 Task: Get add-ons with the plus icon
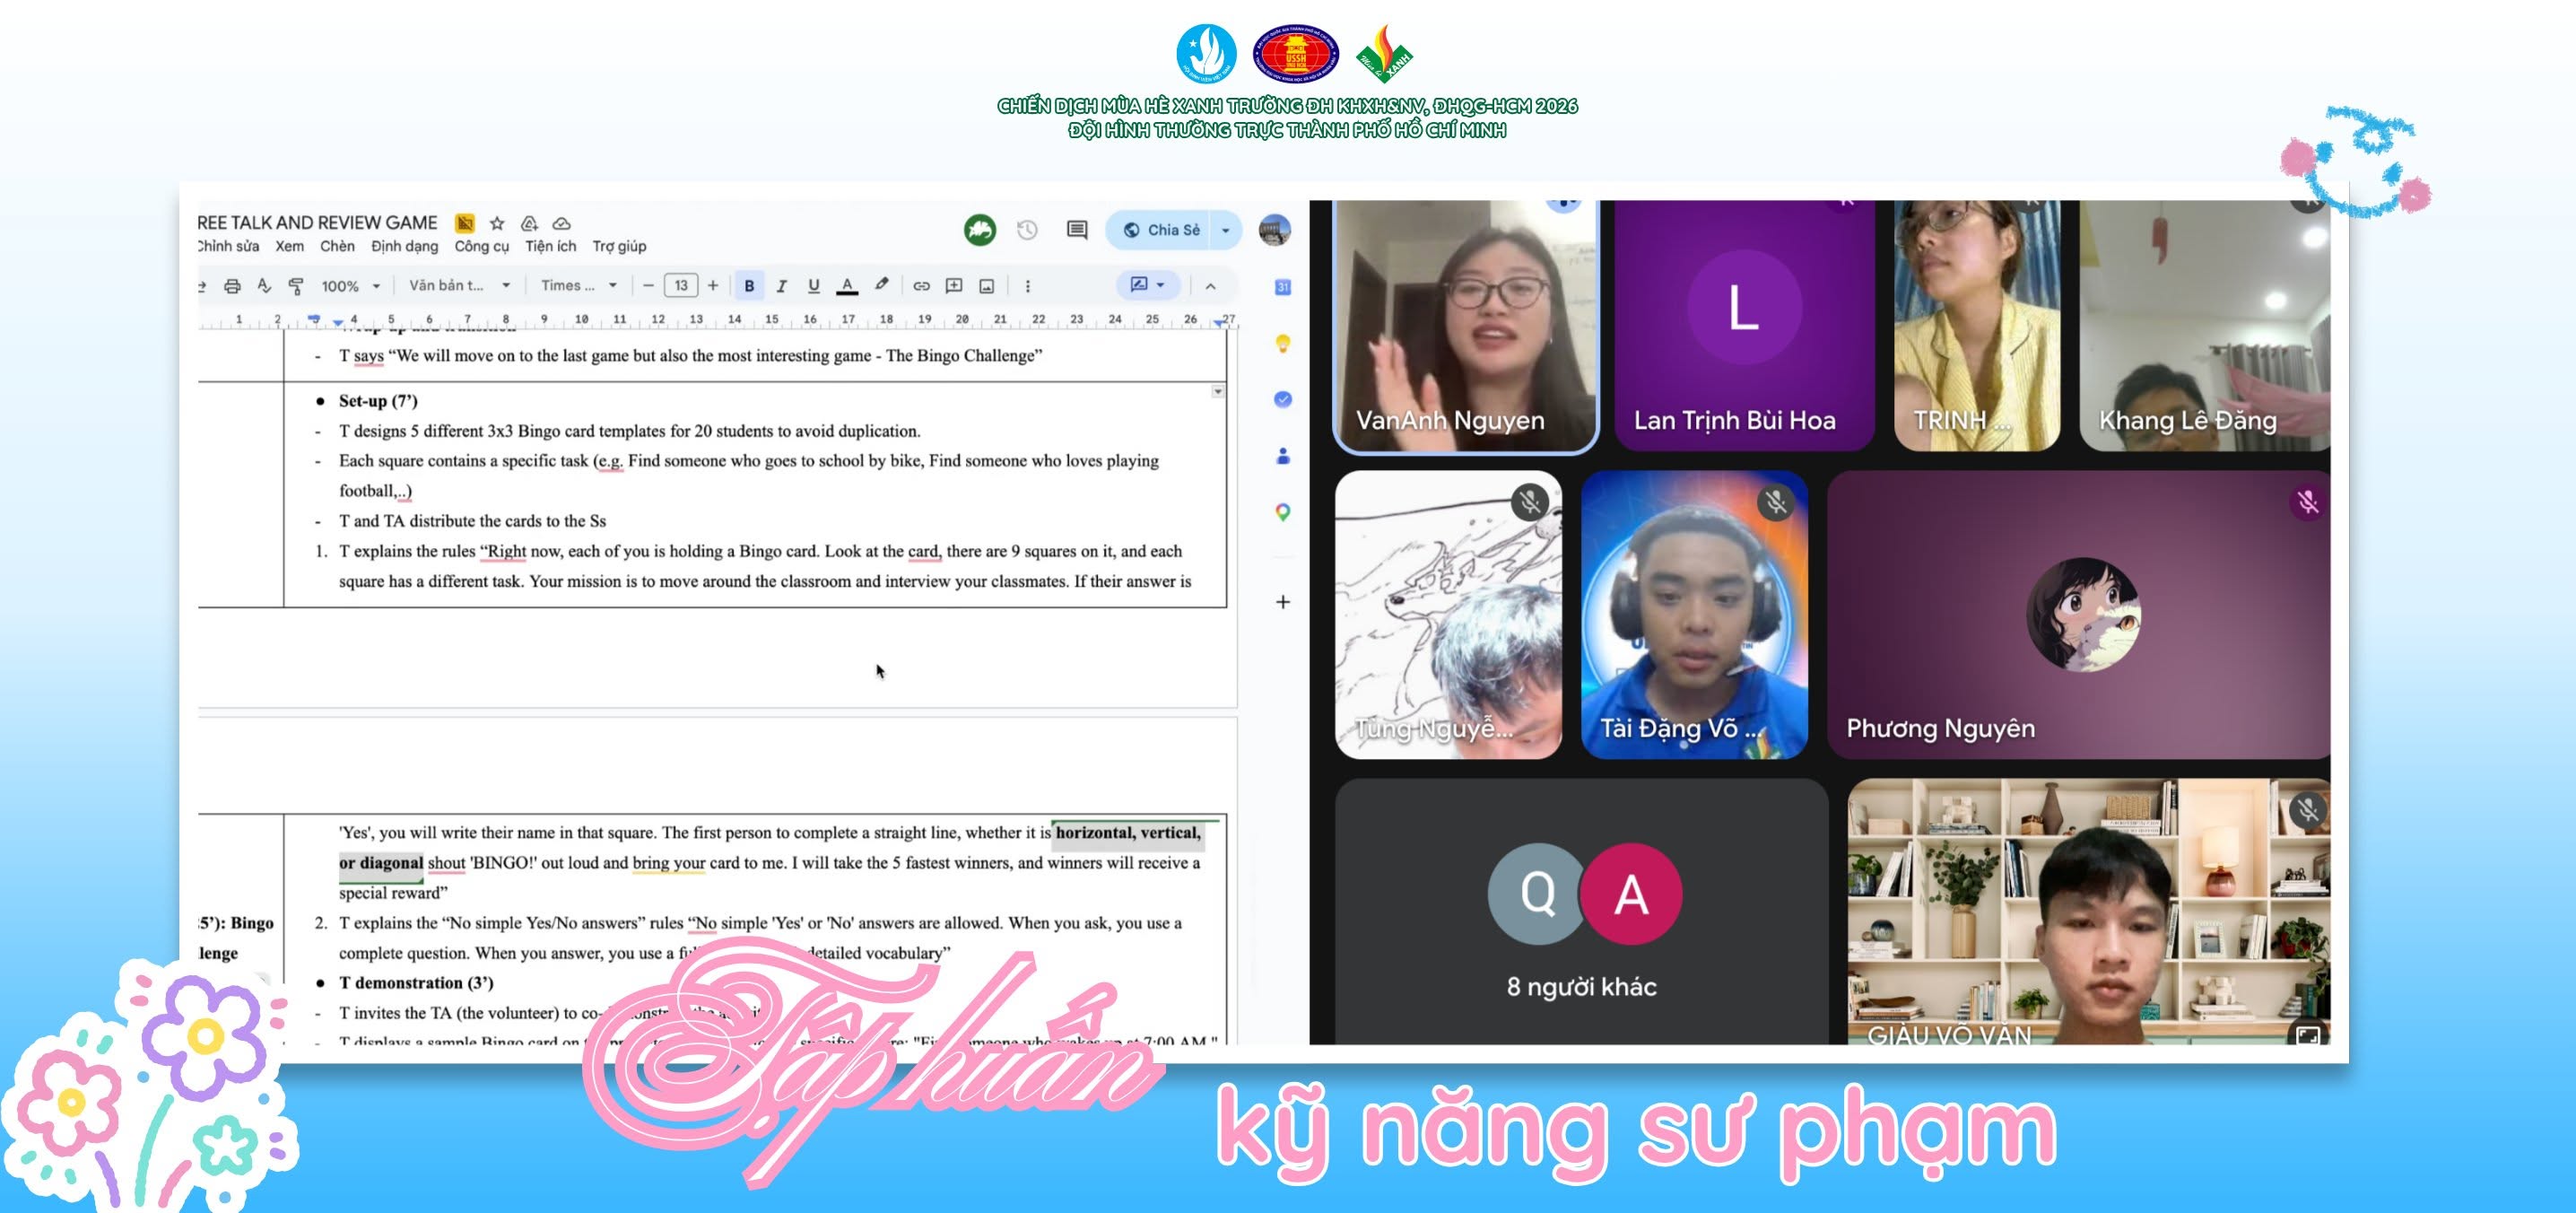coord(1283,601)
